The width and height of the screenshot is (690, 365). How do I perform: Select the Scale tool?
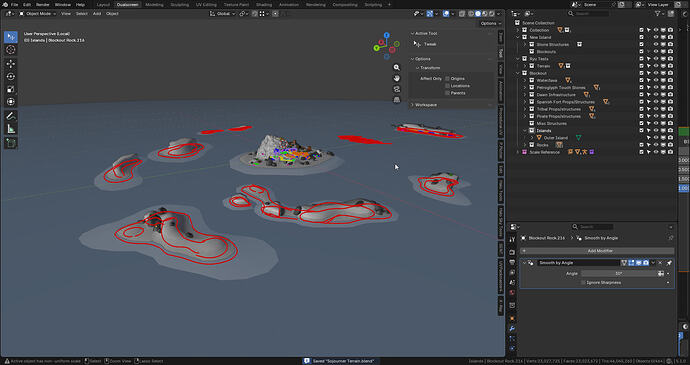pyautogui.click(x=11, y=89)
